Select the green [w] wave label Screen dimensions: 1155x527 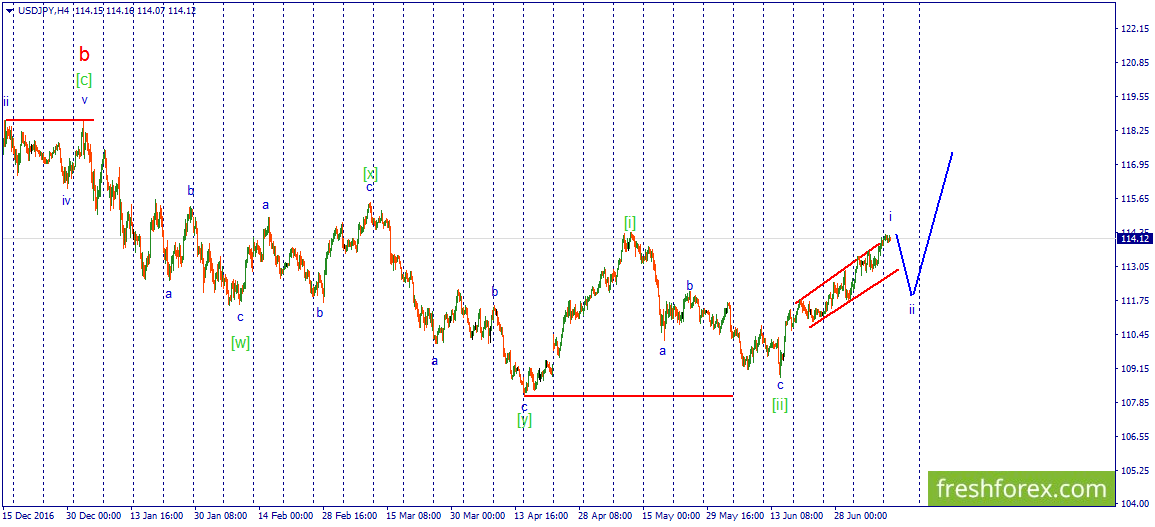coord(240,343)
